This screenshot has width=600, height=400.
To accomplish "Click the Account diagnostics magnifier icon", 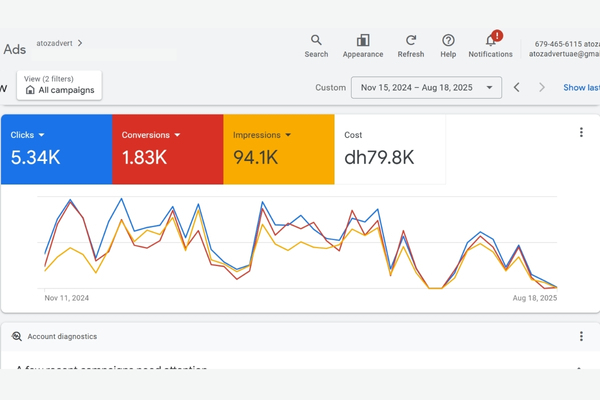I will (17, 337).
